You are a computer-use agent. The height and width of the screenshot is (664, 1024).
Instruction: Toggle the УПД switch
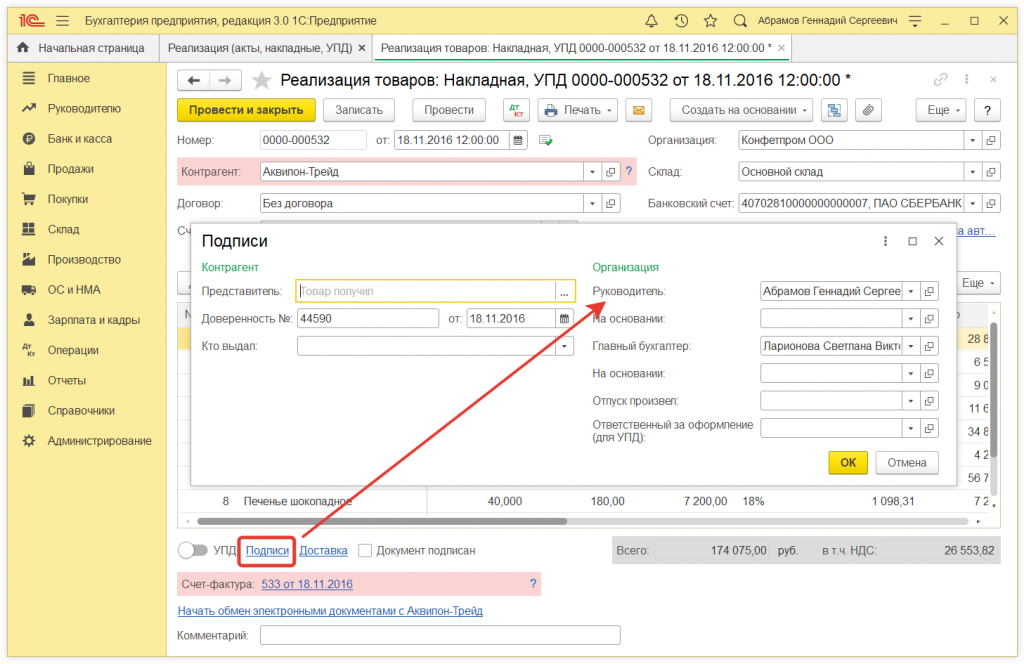point(192,550)
